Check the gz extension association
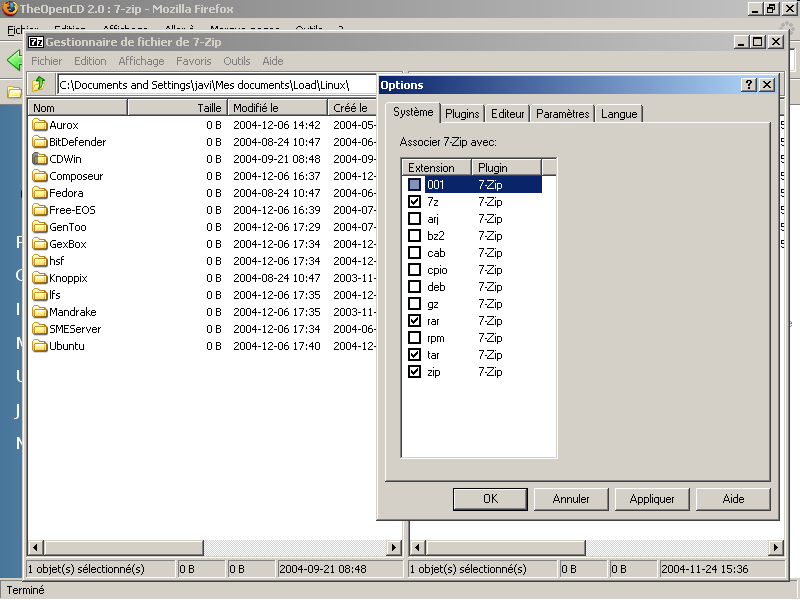 414,304
